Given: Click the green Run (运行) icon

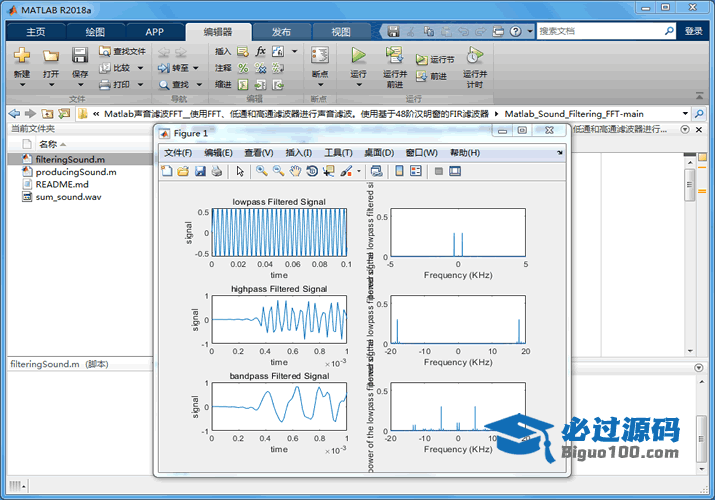Looking at the screenshot, I should tap(358, 55).
